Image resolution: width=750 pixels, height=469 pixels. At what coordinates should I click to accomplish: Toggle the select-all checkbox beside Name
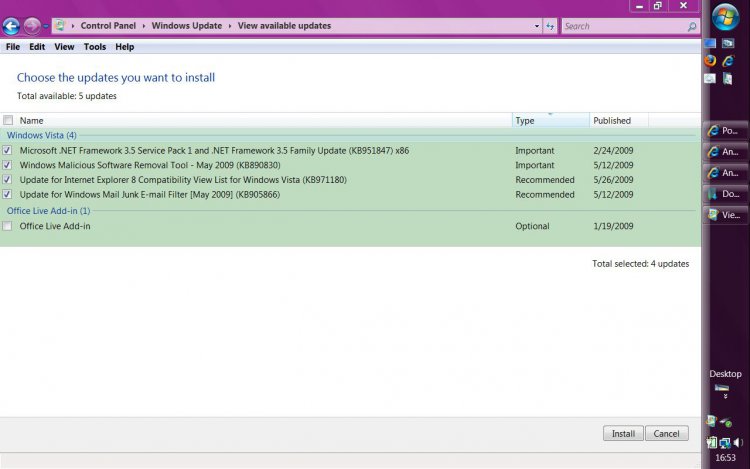click(x=8, y=120)
